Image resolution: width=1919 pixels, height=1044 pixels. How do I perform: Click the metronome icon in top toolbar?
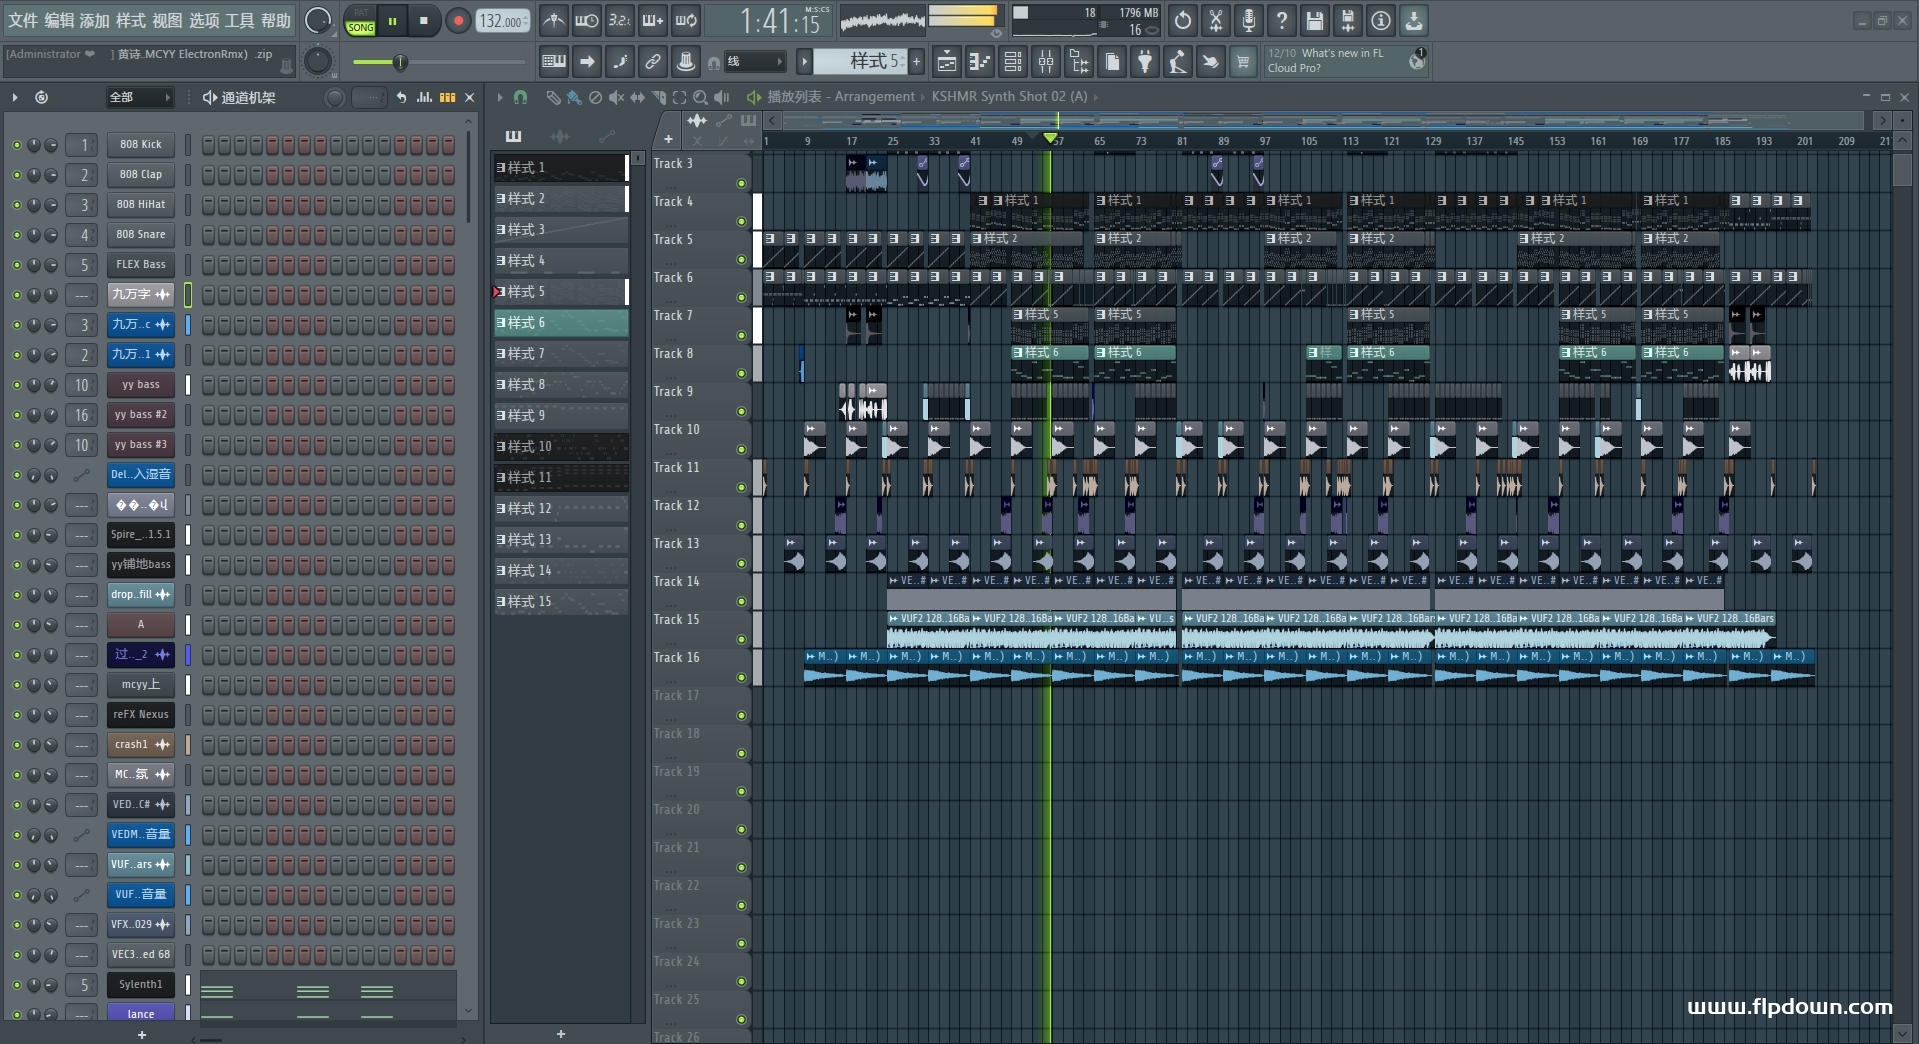click(x=553, y=20)
